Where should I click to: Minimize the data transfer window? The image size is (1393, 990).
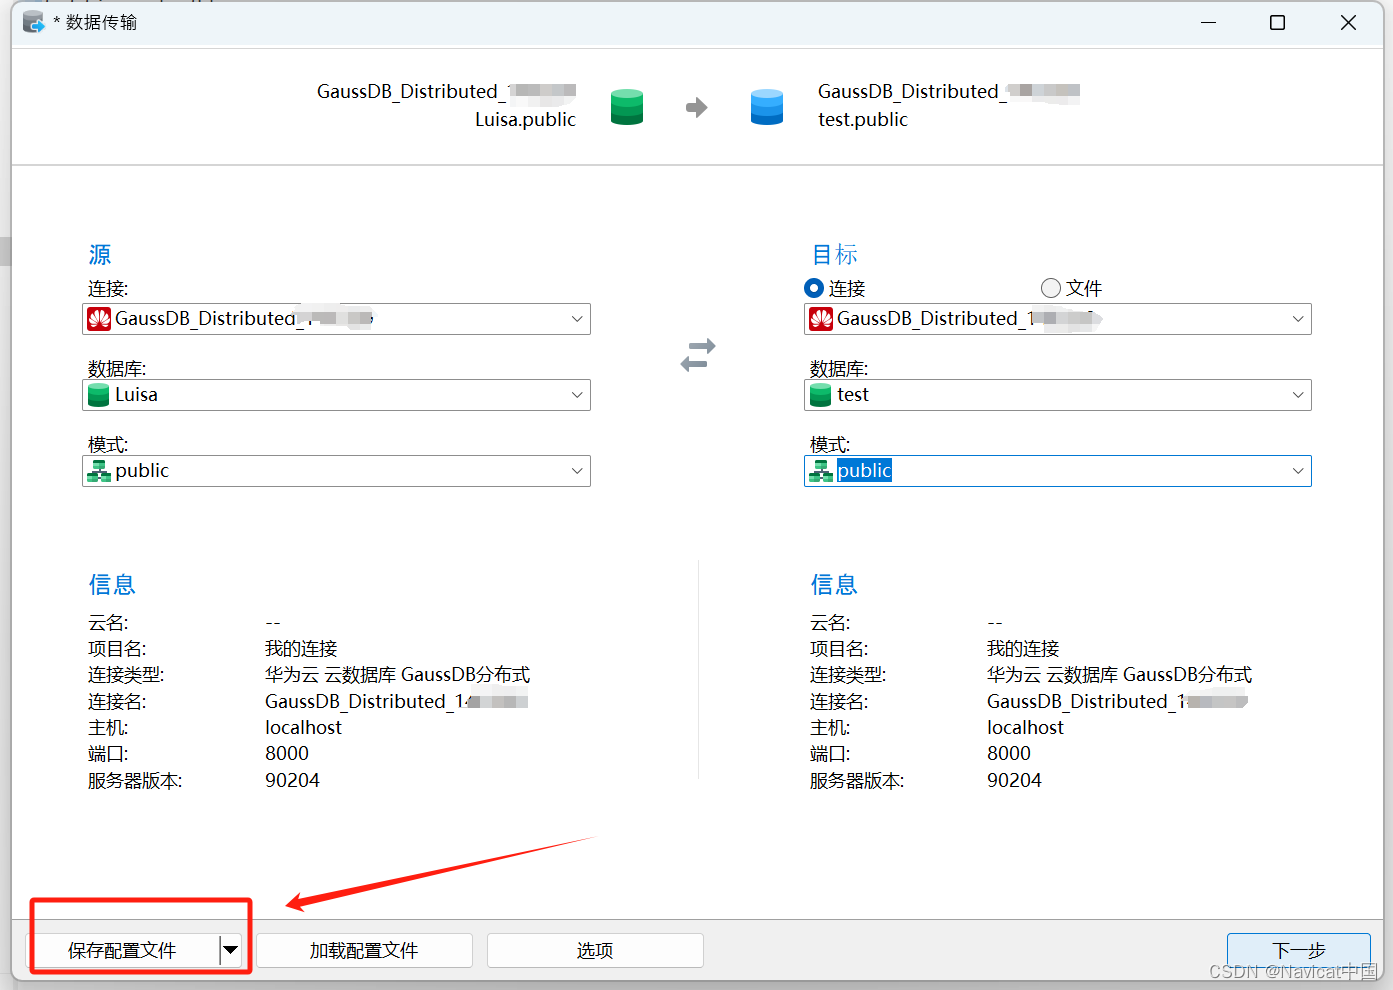click(1208, 22)
